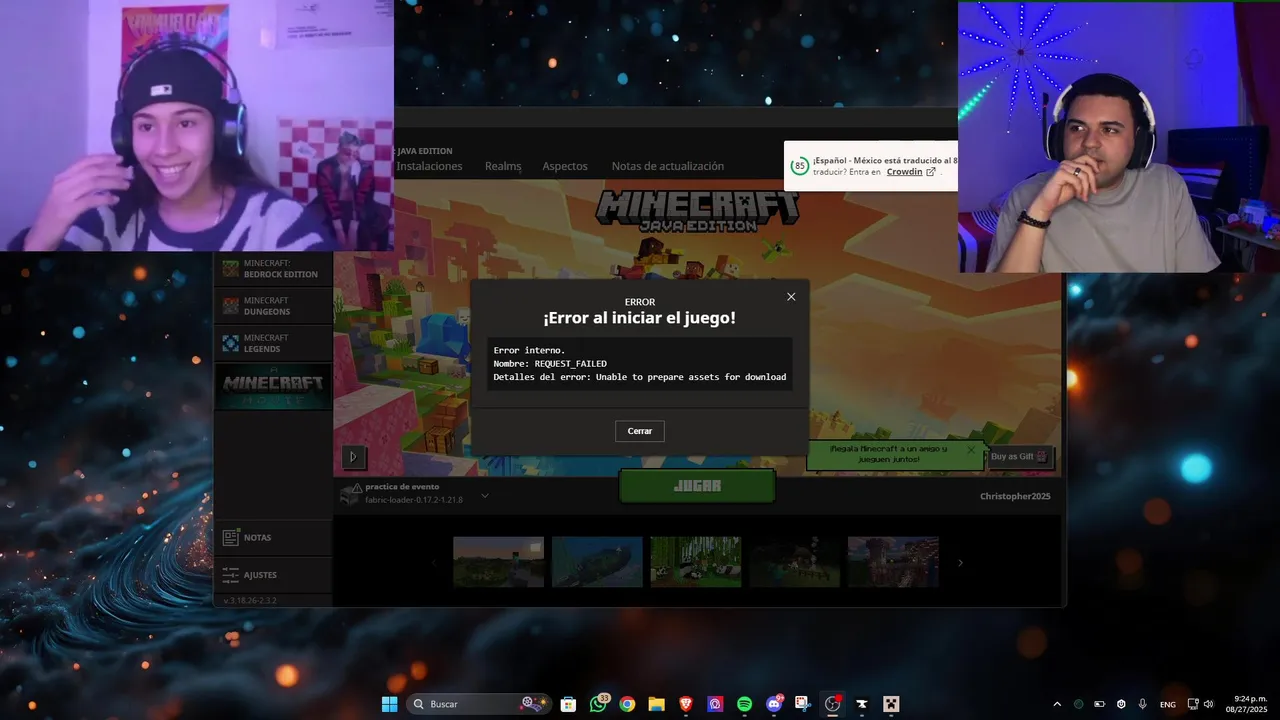Viewport: 1280px width, 720px height.
Task: Open the Ajustes settings section
Action: pos(273,575)
